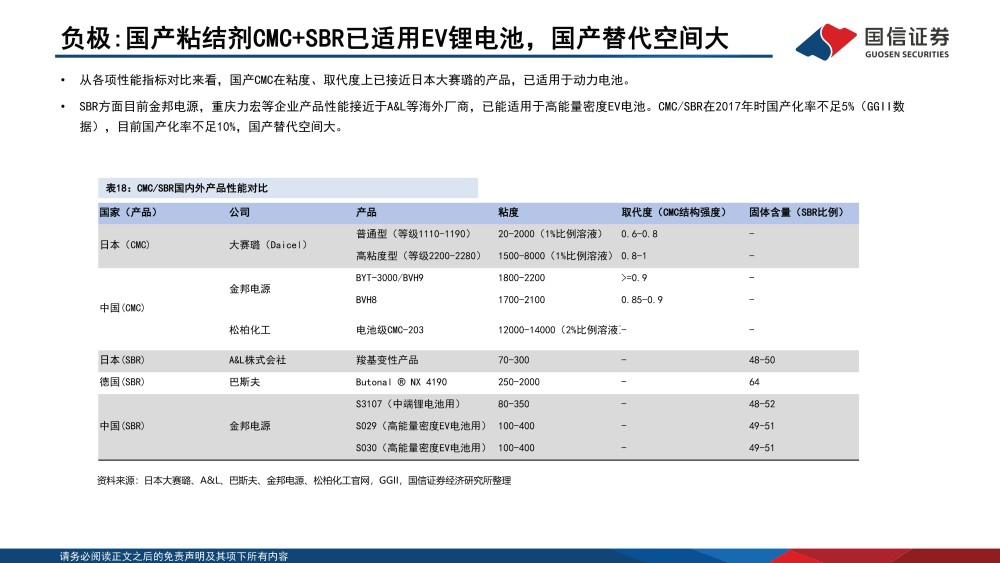
Task: Select the 1700-2100 viscosity cell
Action: pos(521,300)
